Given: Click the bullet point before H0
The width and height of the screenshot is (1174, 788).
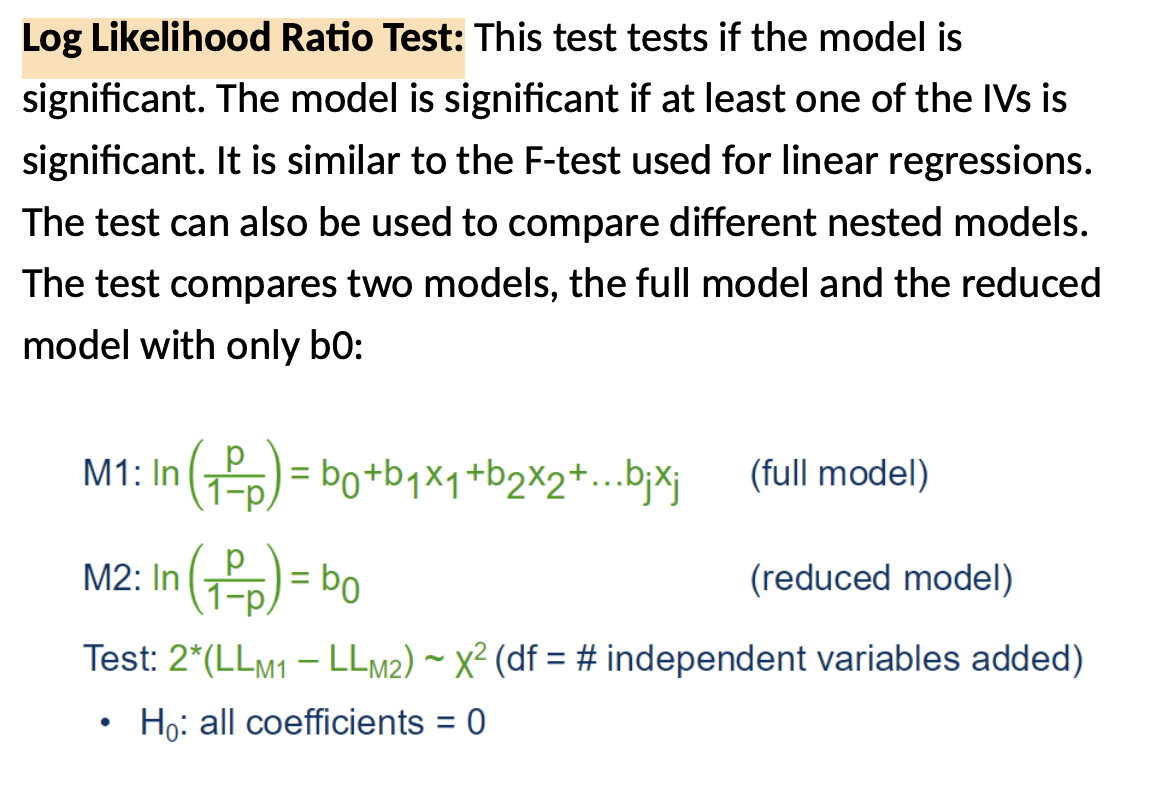Looking at the screenshot, I should [107, 723].
